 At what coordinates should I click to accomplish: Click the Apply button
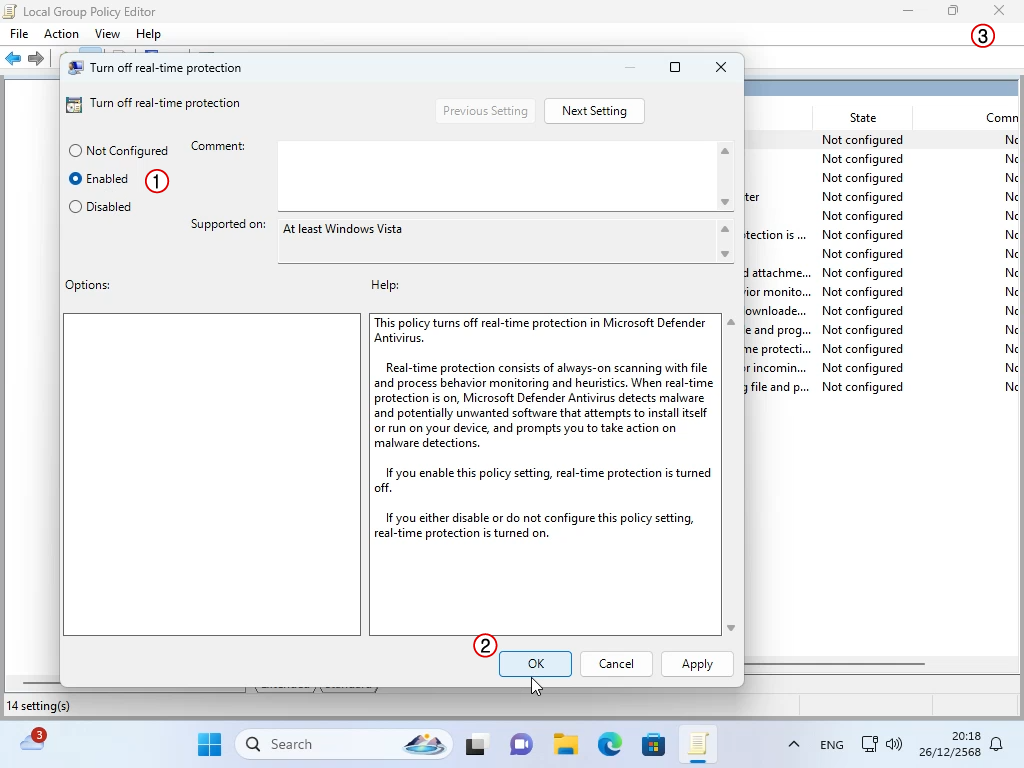[697, 664]
